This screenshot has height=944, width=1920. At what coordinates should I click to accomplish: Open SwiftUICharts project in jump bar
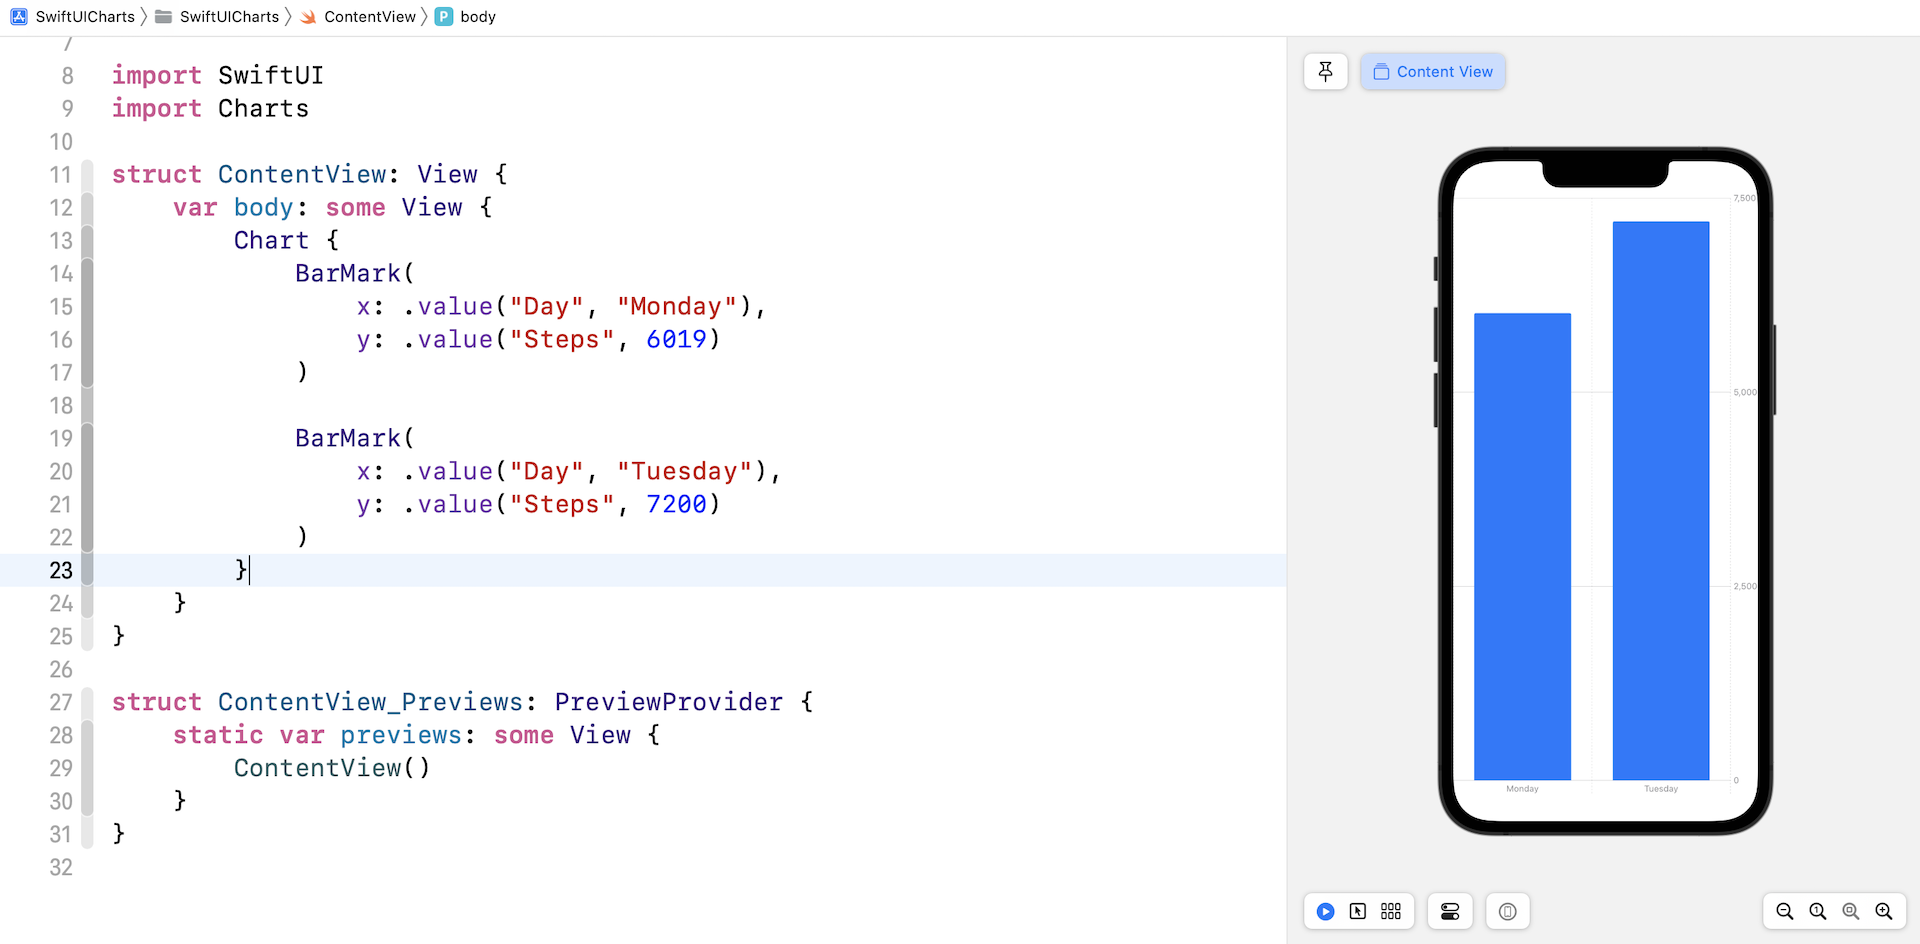(73, 17)
